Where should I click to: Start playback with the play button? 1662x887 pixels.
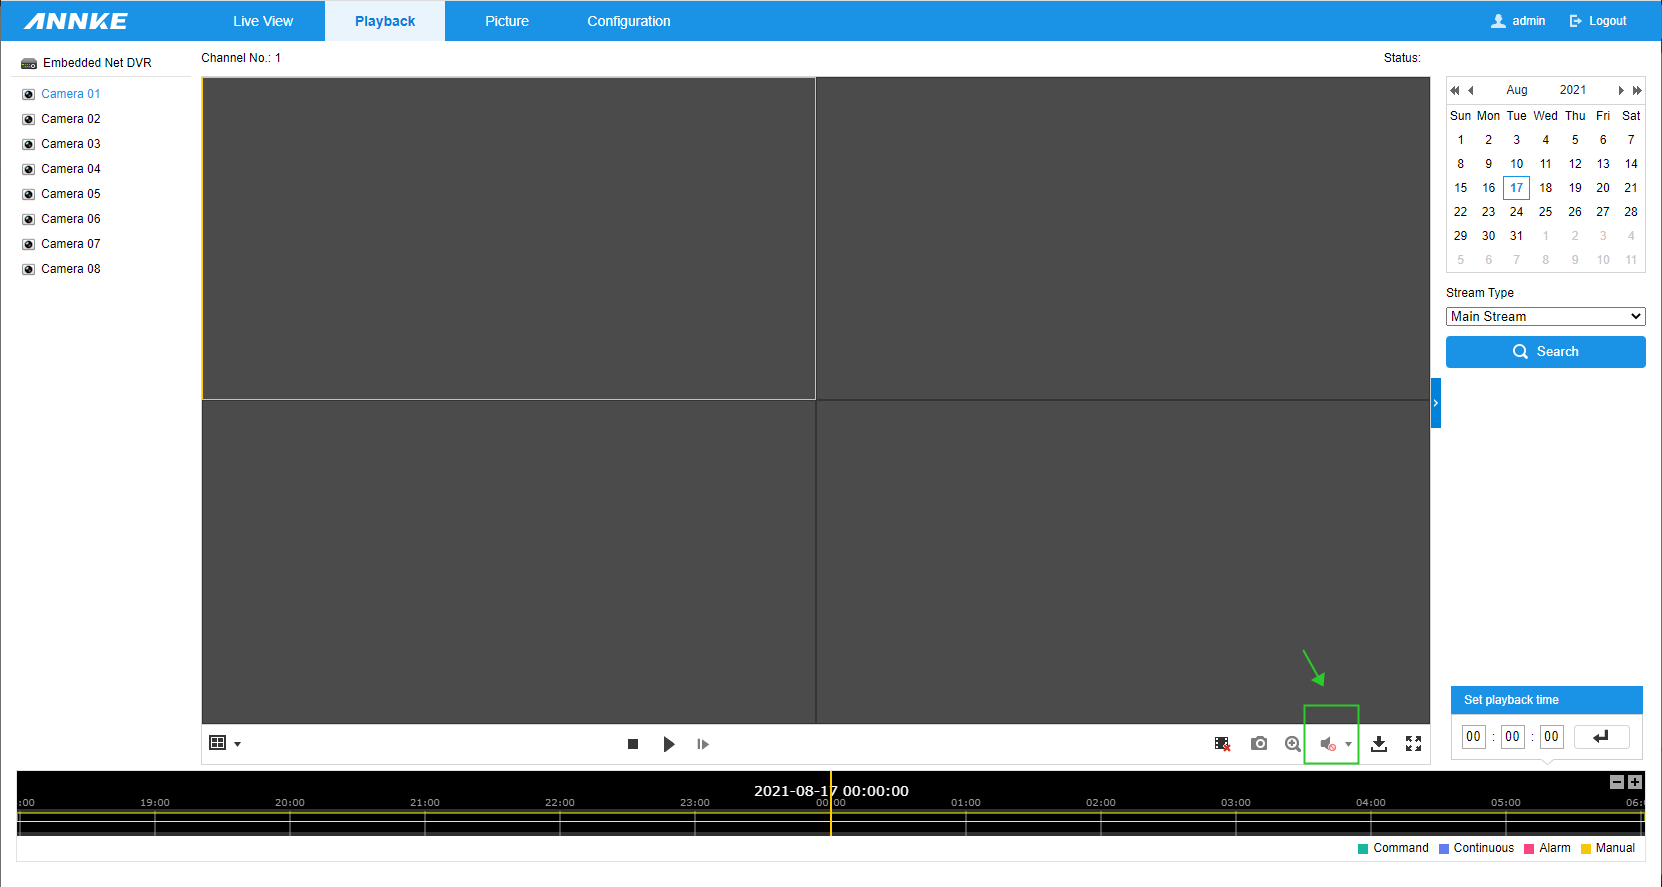pos(669,744)
